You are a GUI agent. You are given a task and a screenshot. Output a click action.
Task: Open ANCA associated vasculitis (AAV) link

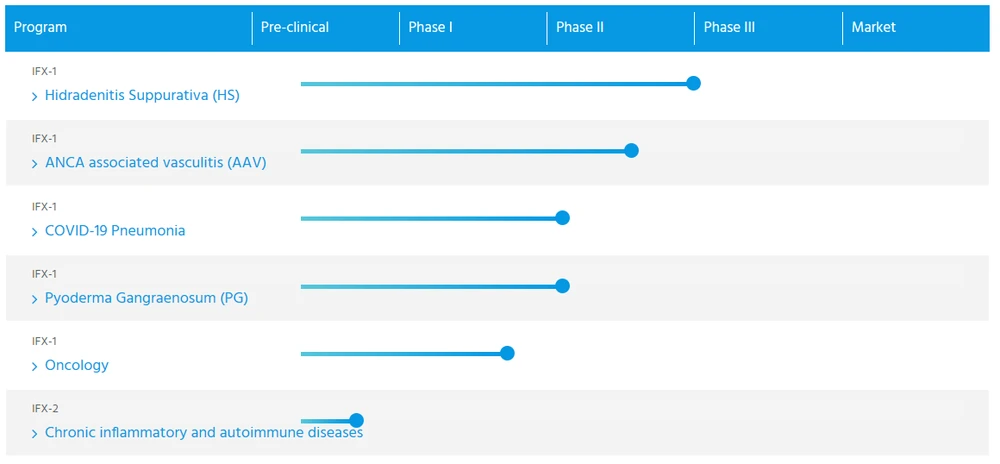[155, 163]
